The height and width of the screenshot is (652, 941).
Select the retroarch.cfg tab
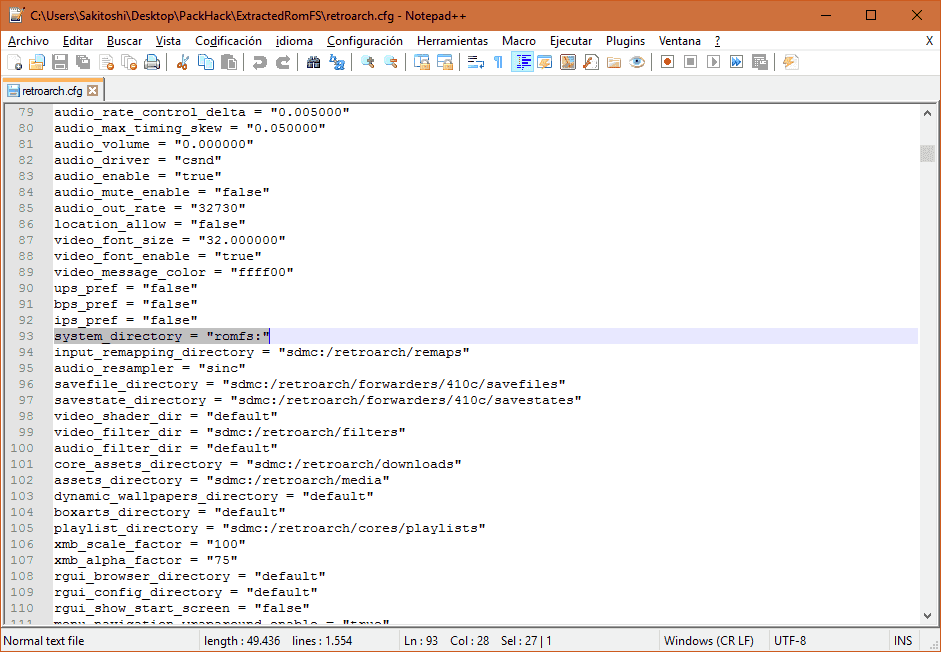point(52,91)
